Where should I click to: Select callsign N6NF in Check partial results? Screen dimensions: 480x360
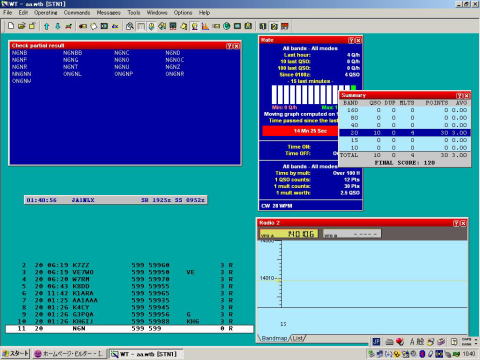(x=19, y=60)
